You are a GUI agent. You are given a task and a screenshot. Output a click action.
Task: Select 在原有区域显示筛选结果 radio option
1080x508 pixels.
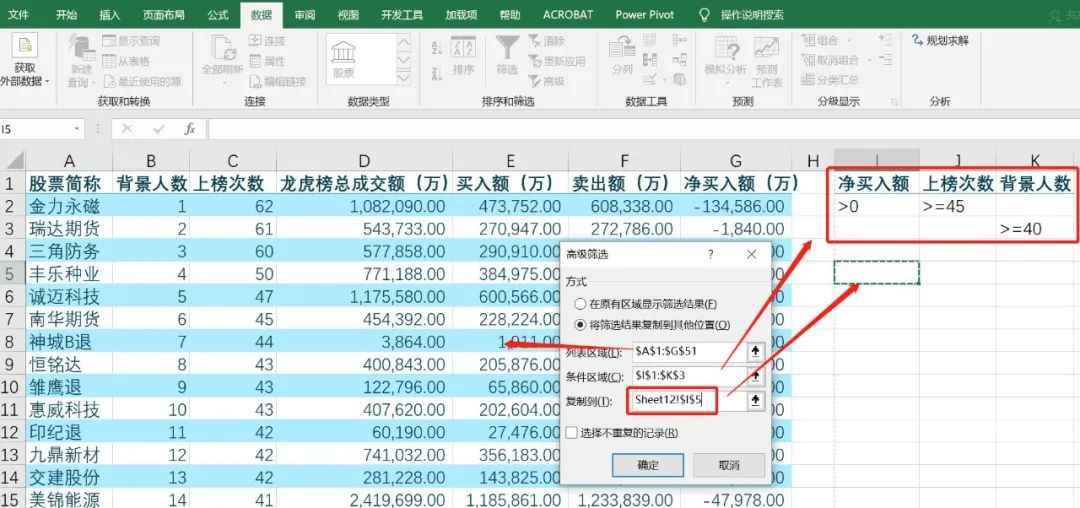click(x=581, y=304)
